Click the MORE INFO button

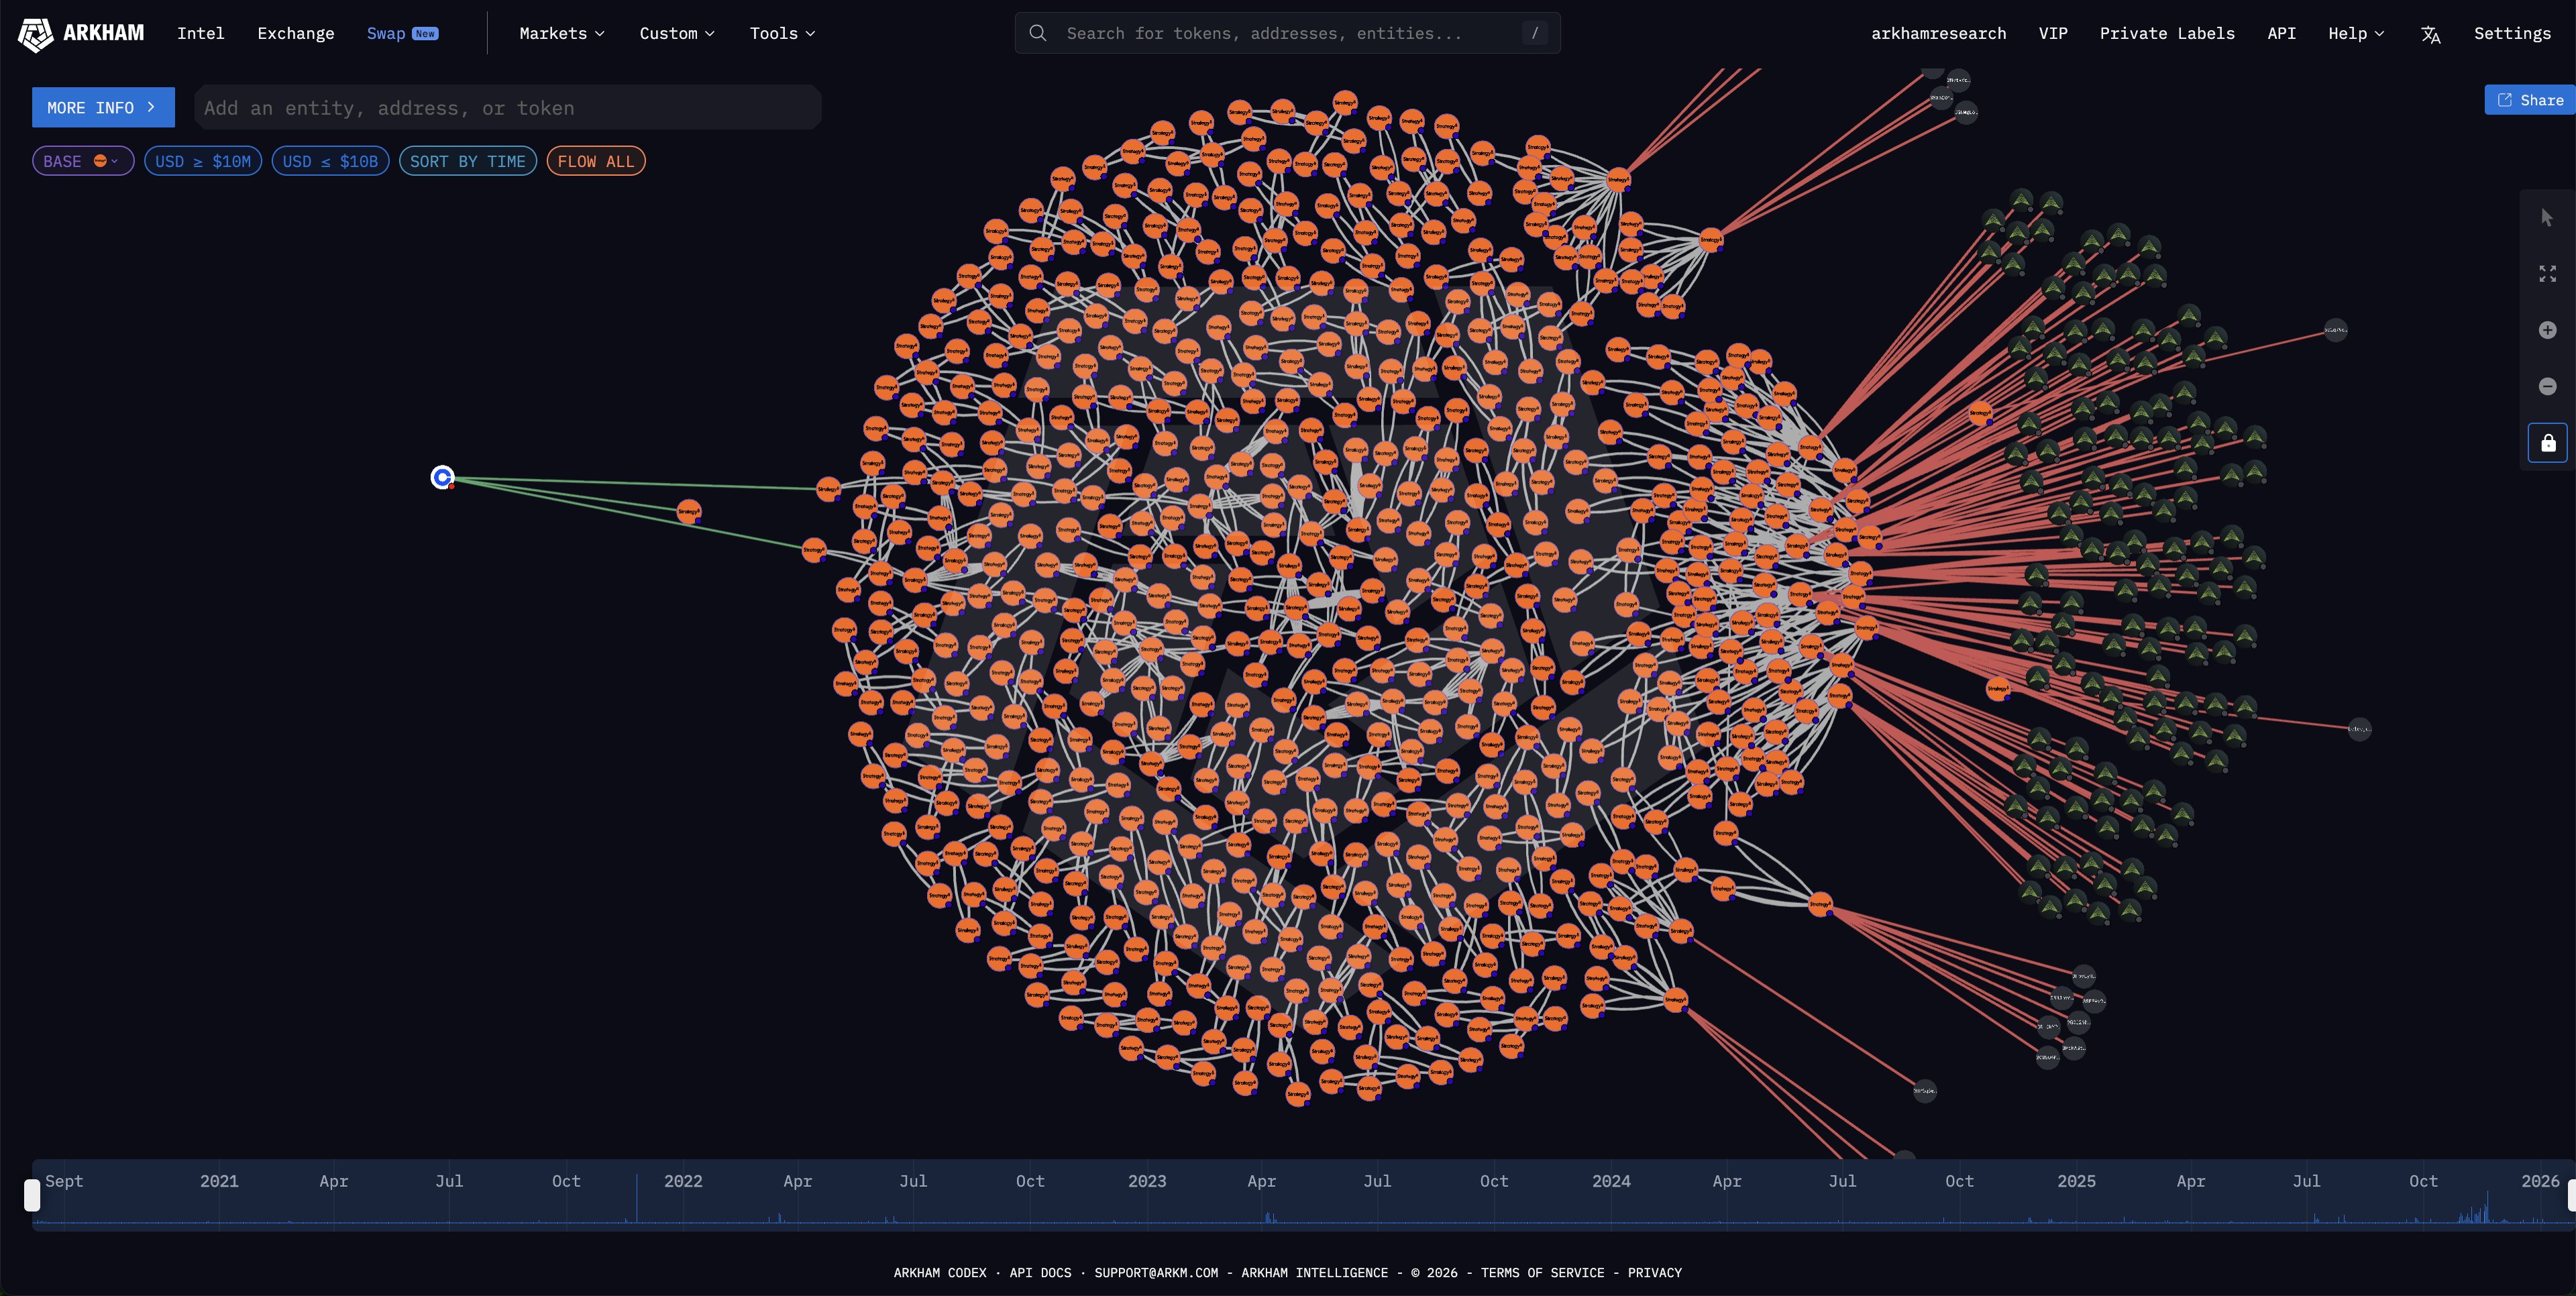point(103,107)
